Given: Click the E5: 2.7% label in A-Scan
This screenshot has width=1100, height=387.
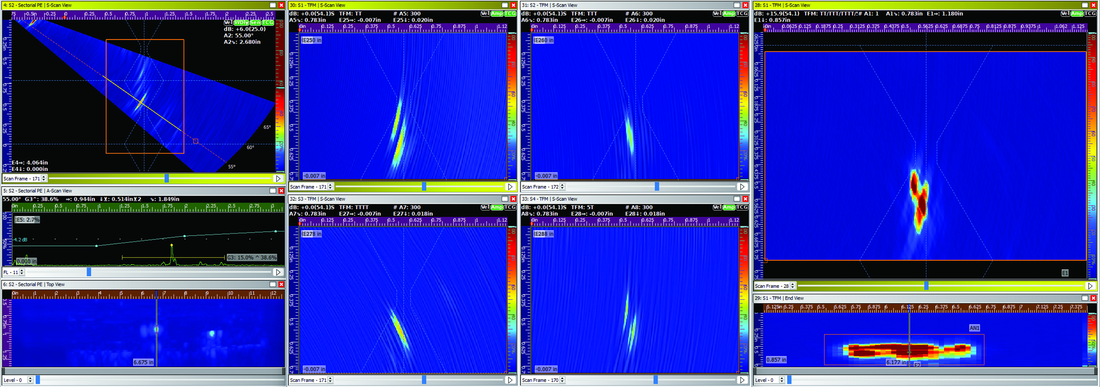Looking at the screenshot, I should [27, 219].
